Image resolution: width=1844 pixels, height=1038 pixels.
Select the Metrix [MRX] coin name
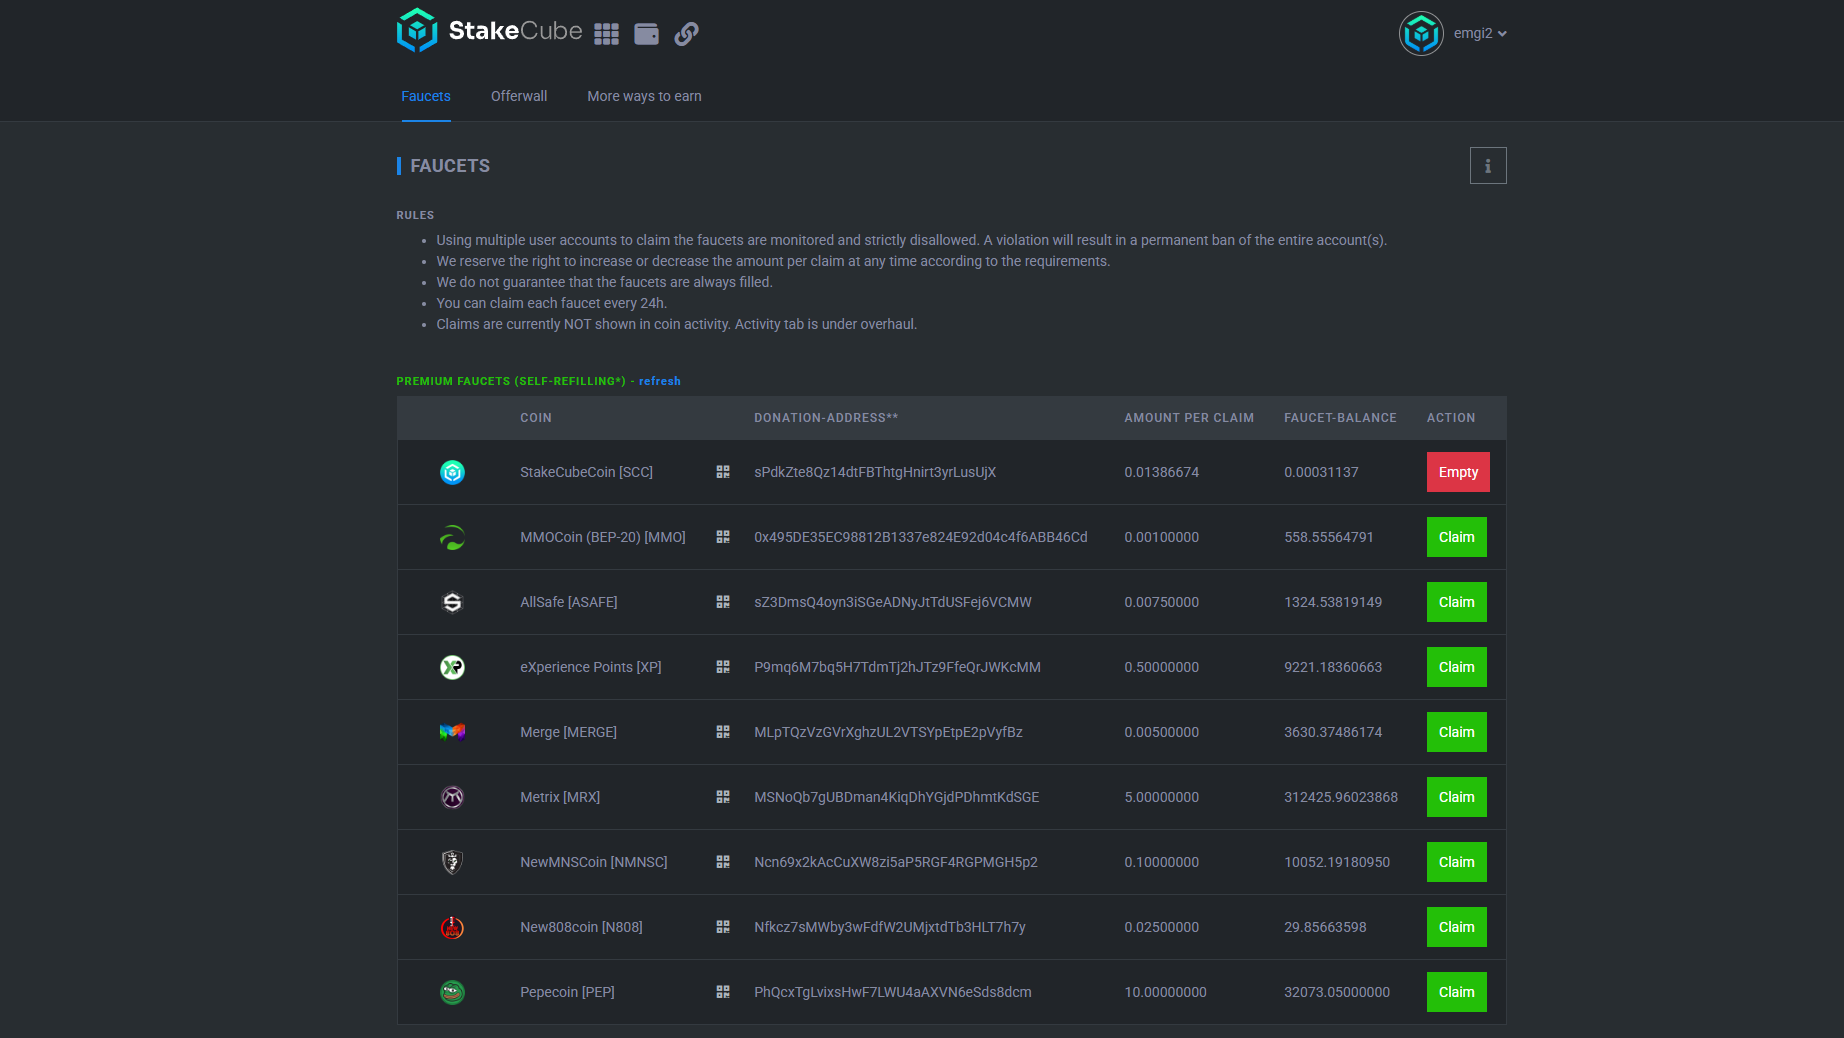coord(560,797)
